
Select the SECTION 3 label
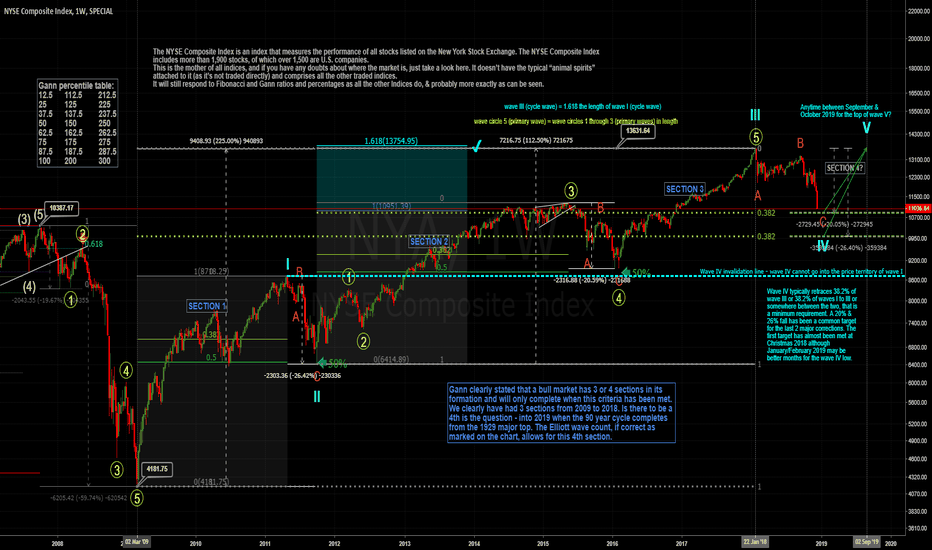point(685,189)
